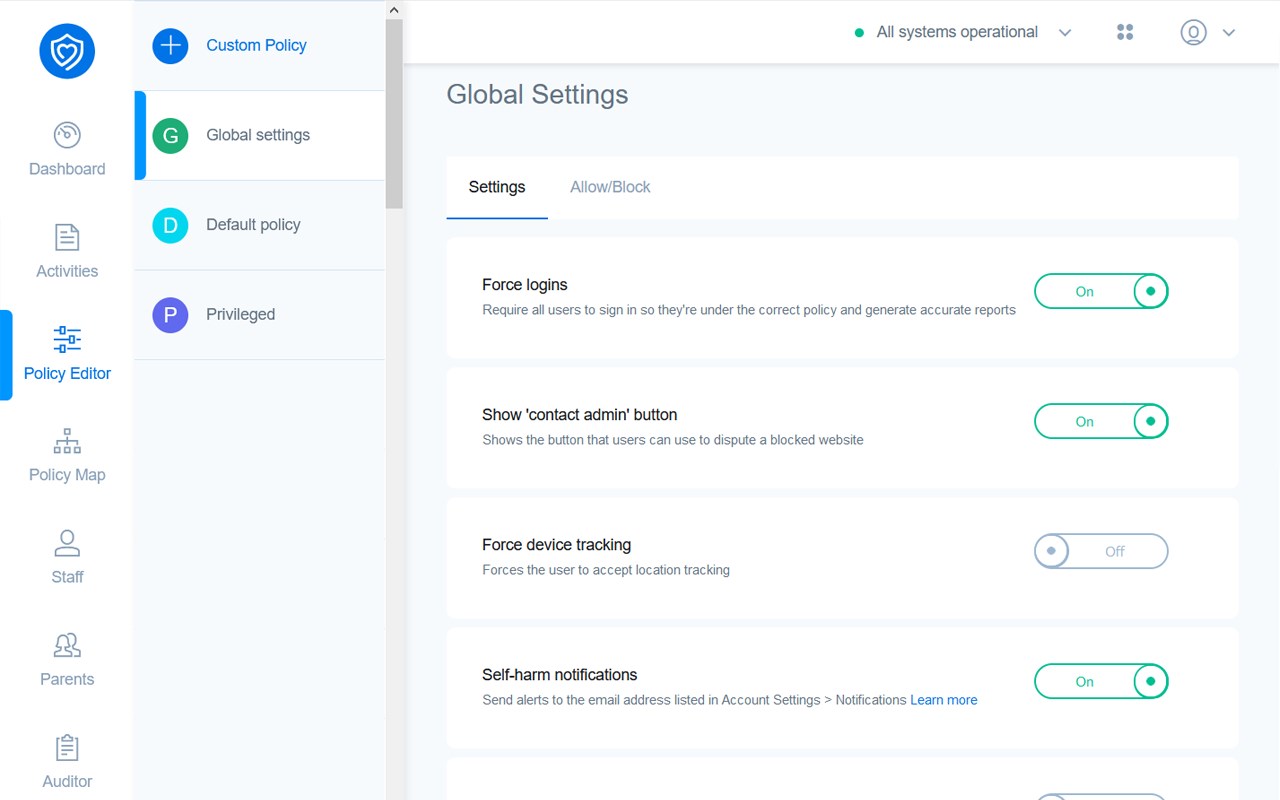Switch to the Allow/Block tab
Viewport: 1280px width, 800px height.
tap(610, 187)
